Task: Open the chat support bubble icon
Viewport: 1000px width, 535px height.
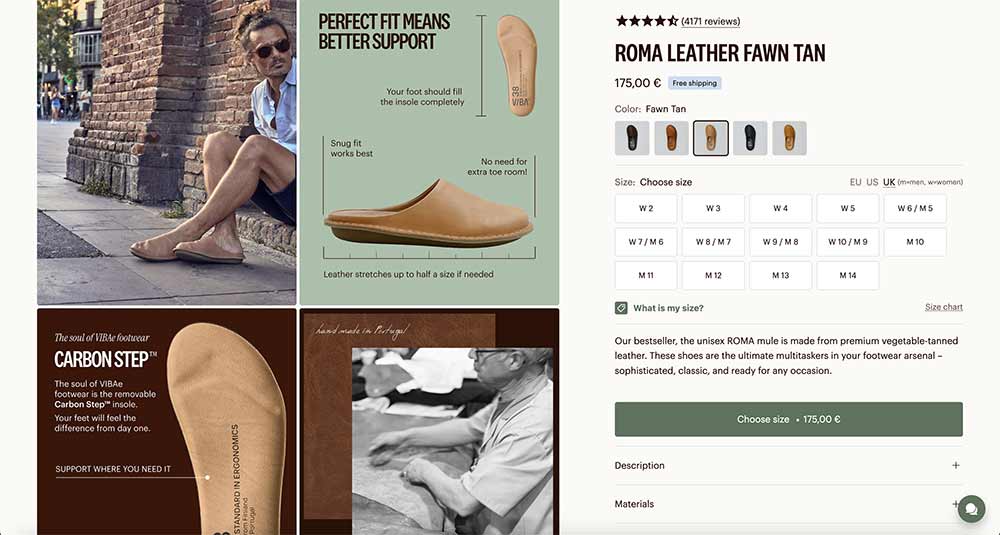Action: point(971,509)
